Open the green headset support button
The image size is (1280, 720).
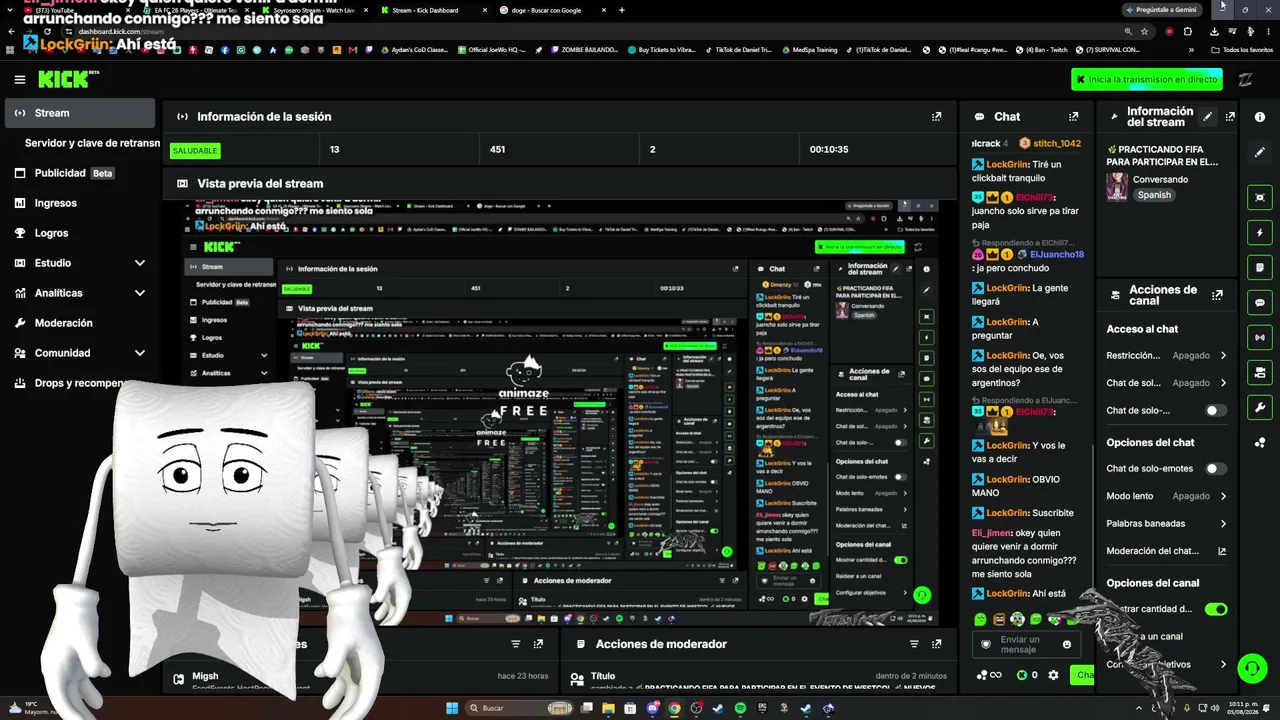pos(1251,667)
